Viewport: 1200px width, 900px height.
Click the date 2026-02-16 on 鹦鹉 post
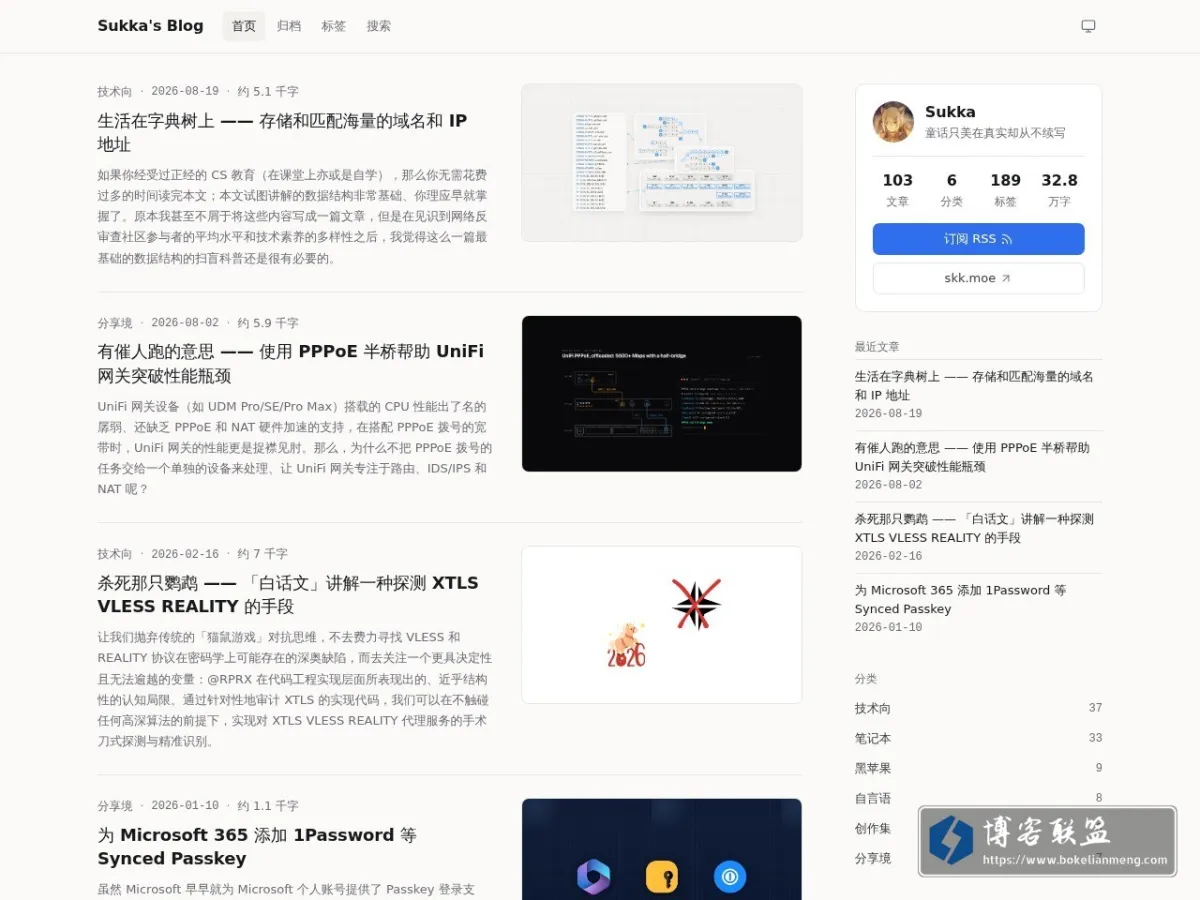point(185,553)
